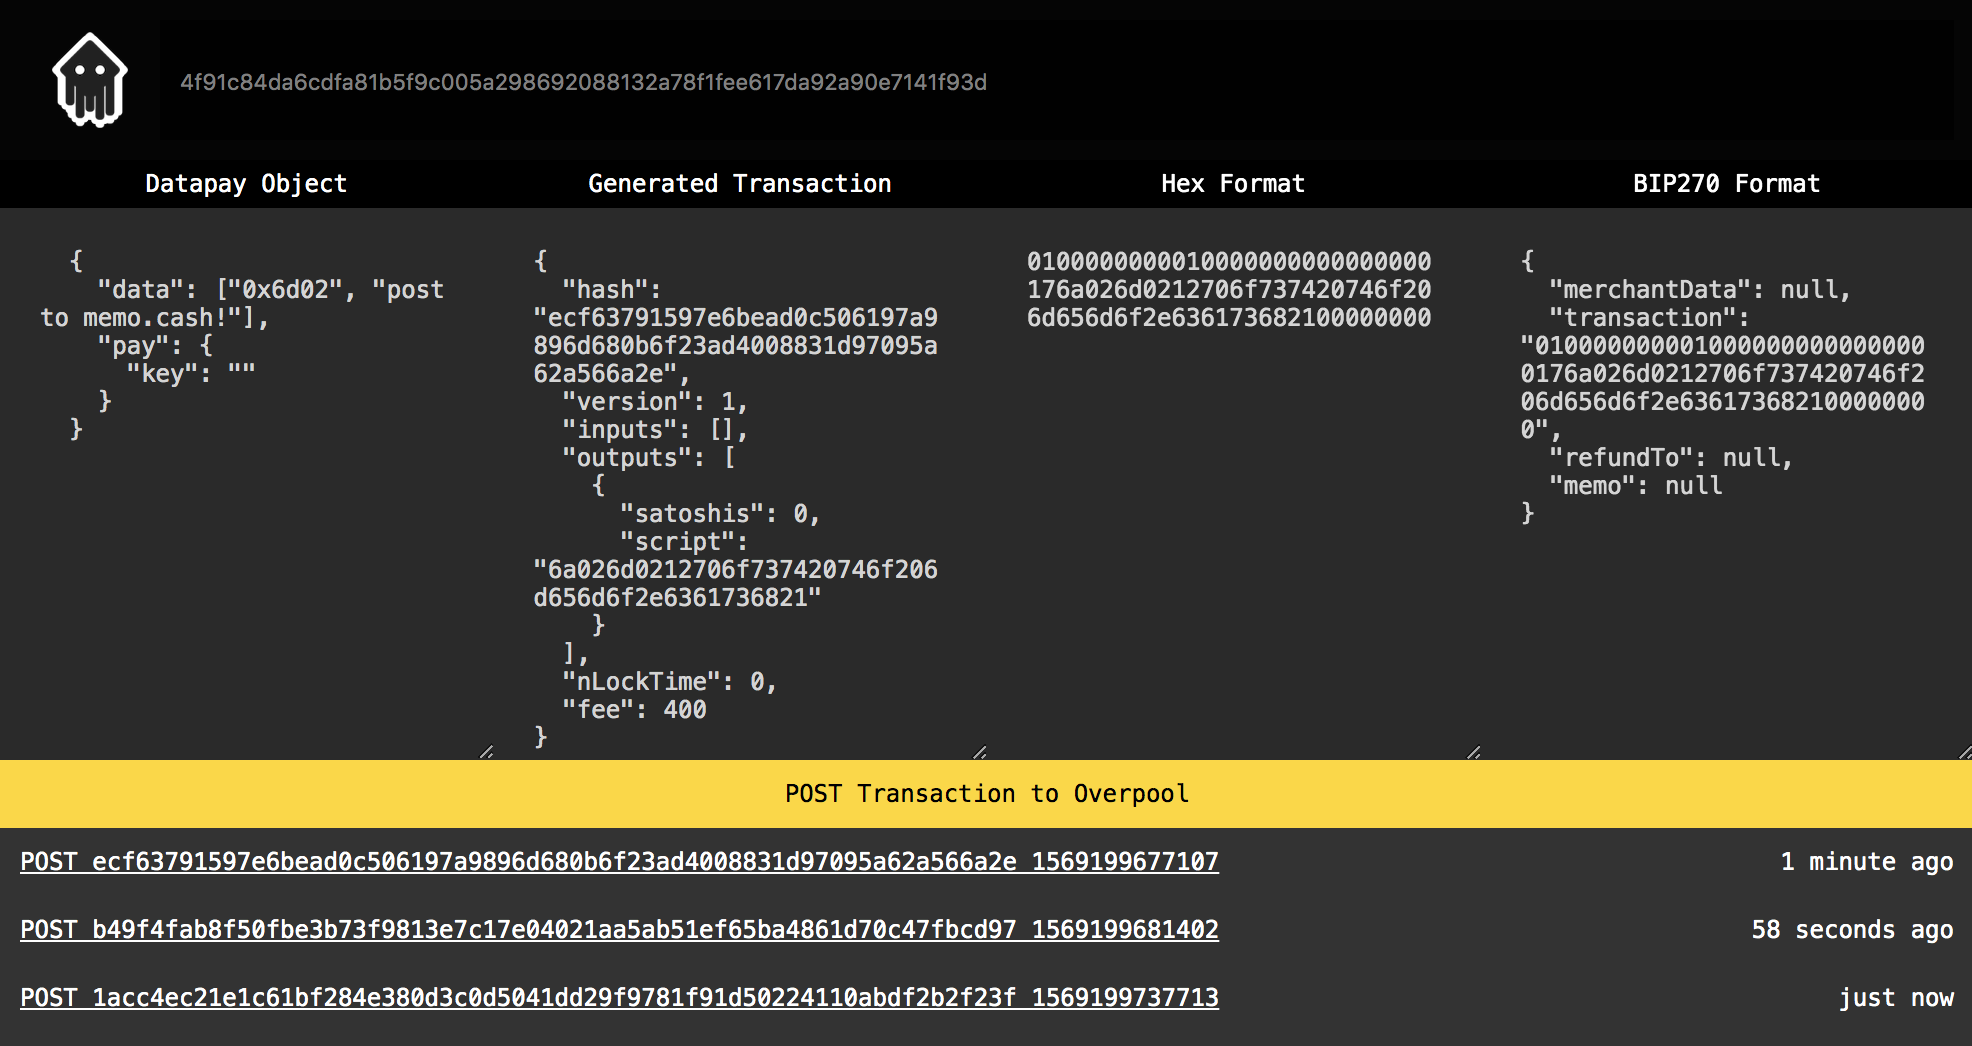Click the 'just now' timestamp label
Viewport: 1972px width, 1046px height.
(1897, 997)
